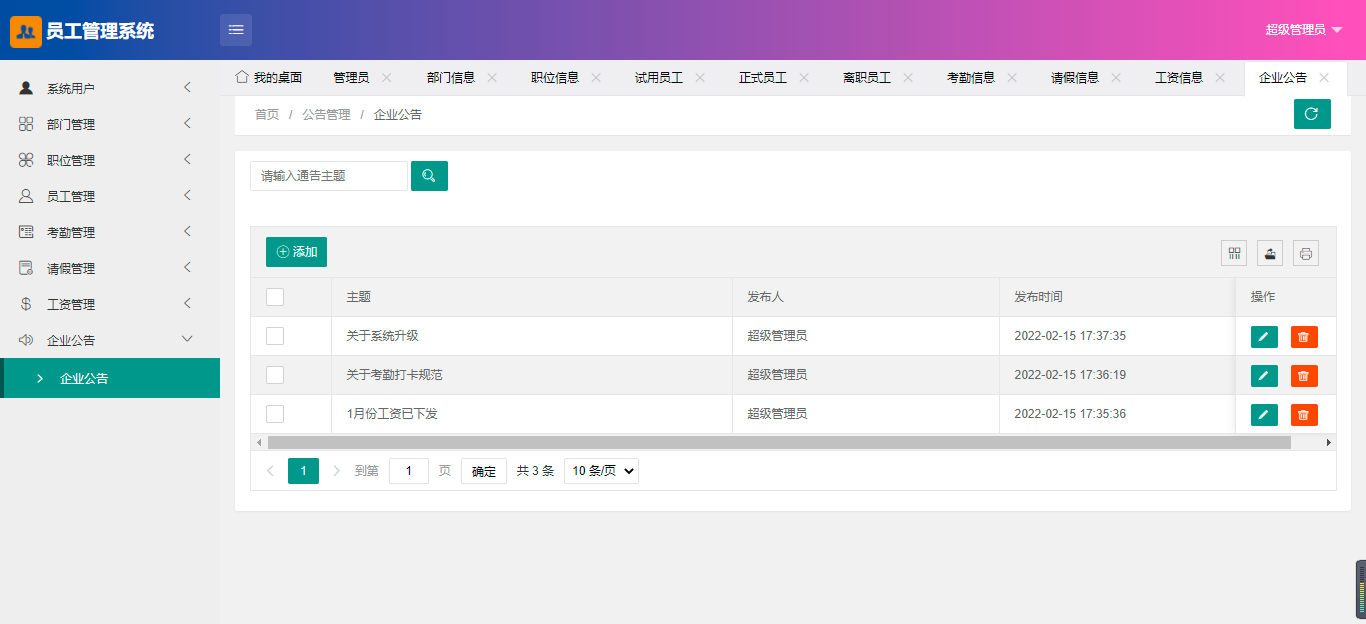Click the horizontal table scrollbar
Image resolution: width=1366 pixels, height=624 pixels.
point(779,442)
